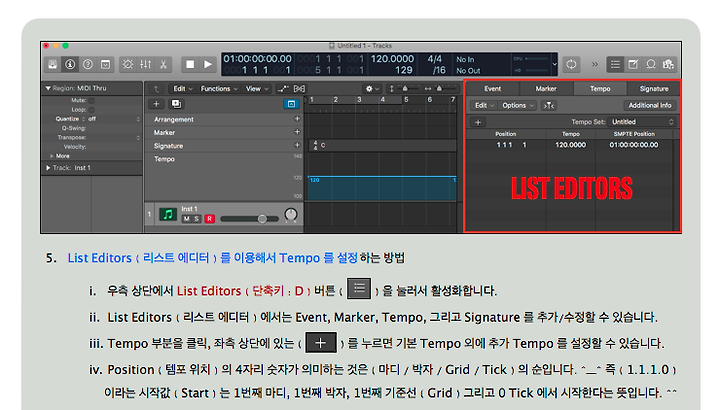
Task: Add an Arrangement marker with plus
Action: tap(297, 119)
